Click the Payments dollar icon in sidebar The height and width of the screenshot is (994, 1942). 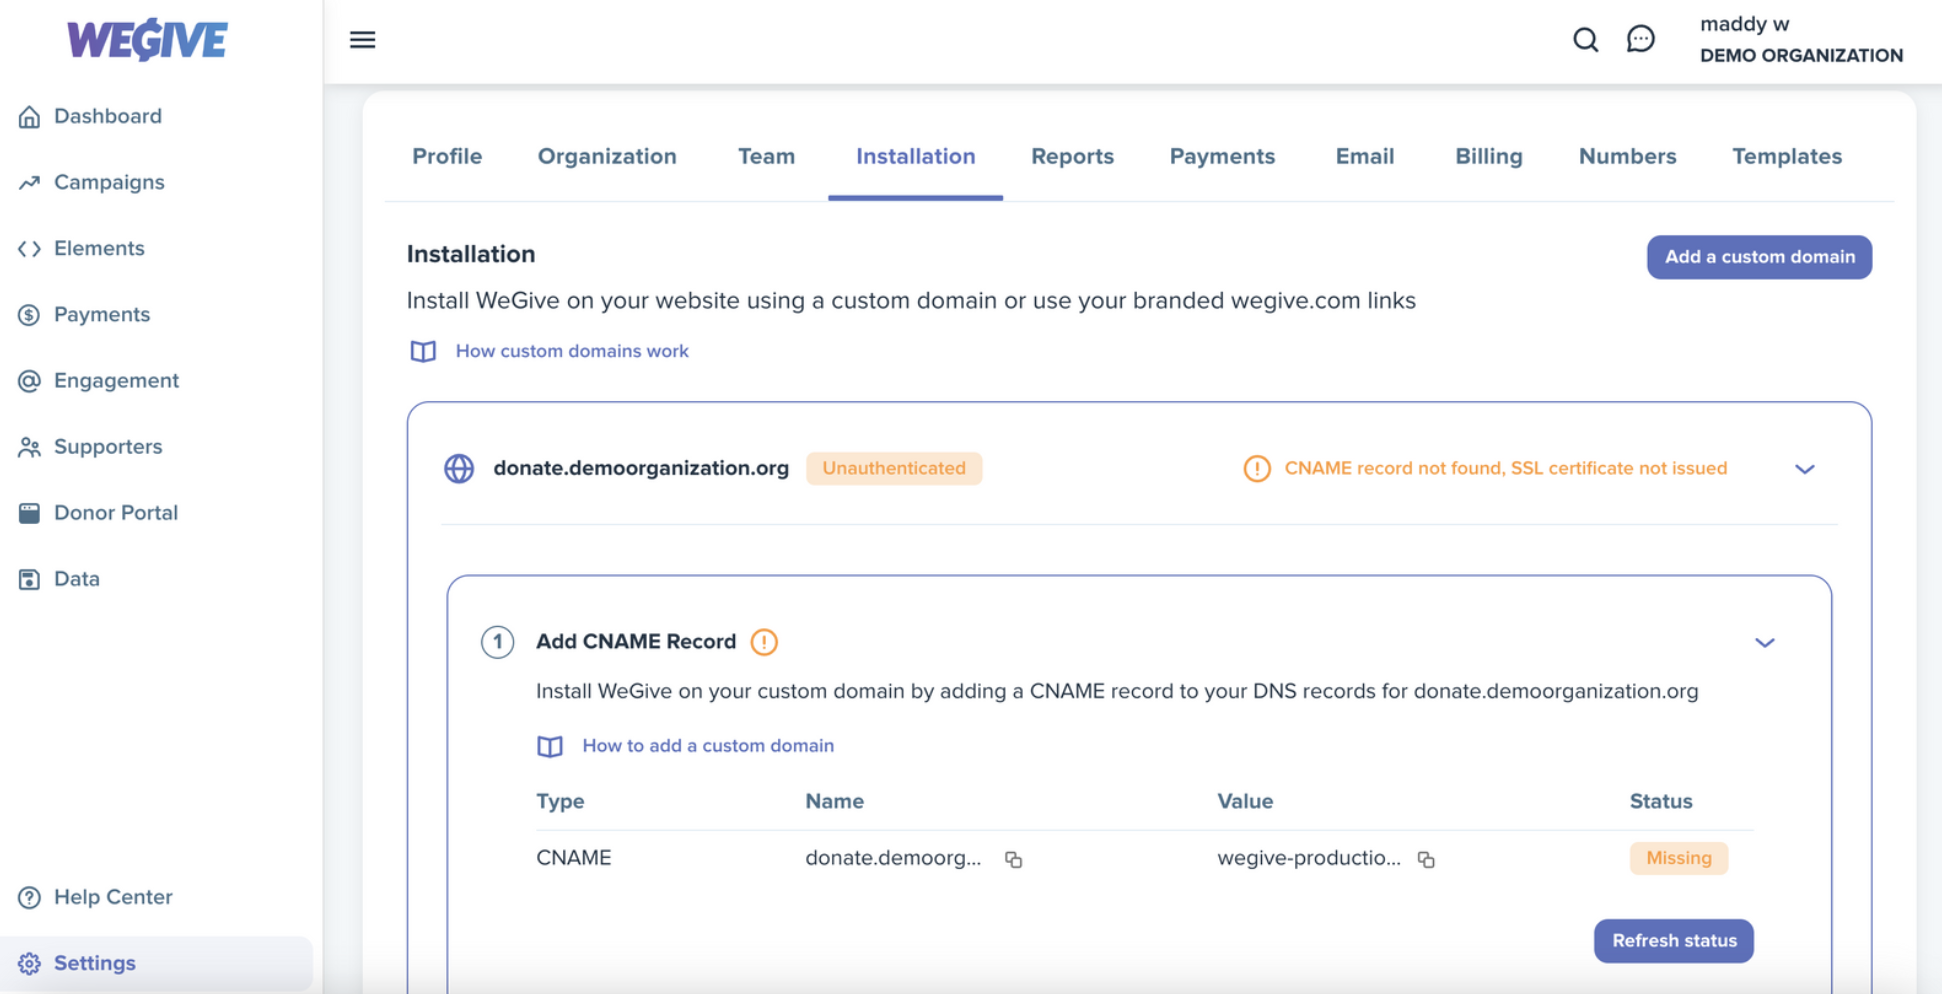pos(29,314)
